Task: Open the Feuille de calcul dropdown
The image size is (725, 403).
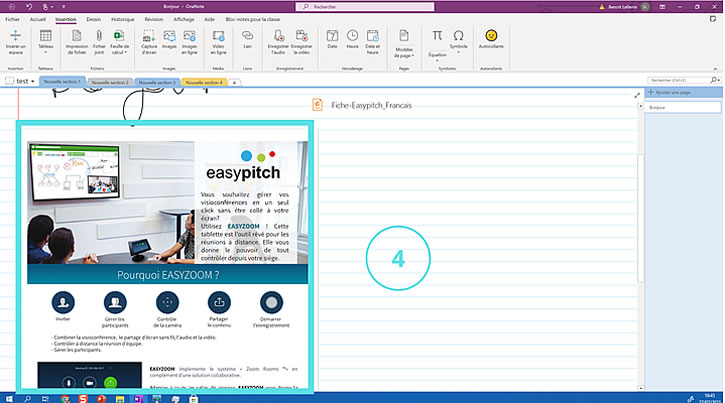Action: pyautogui.click(x=119, y=42)
